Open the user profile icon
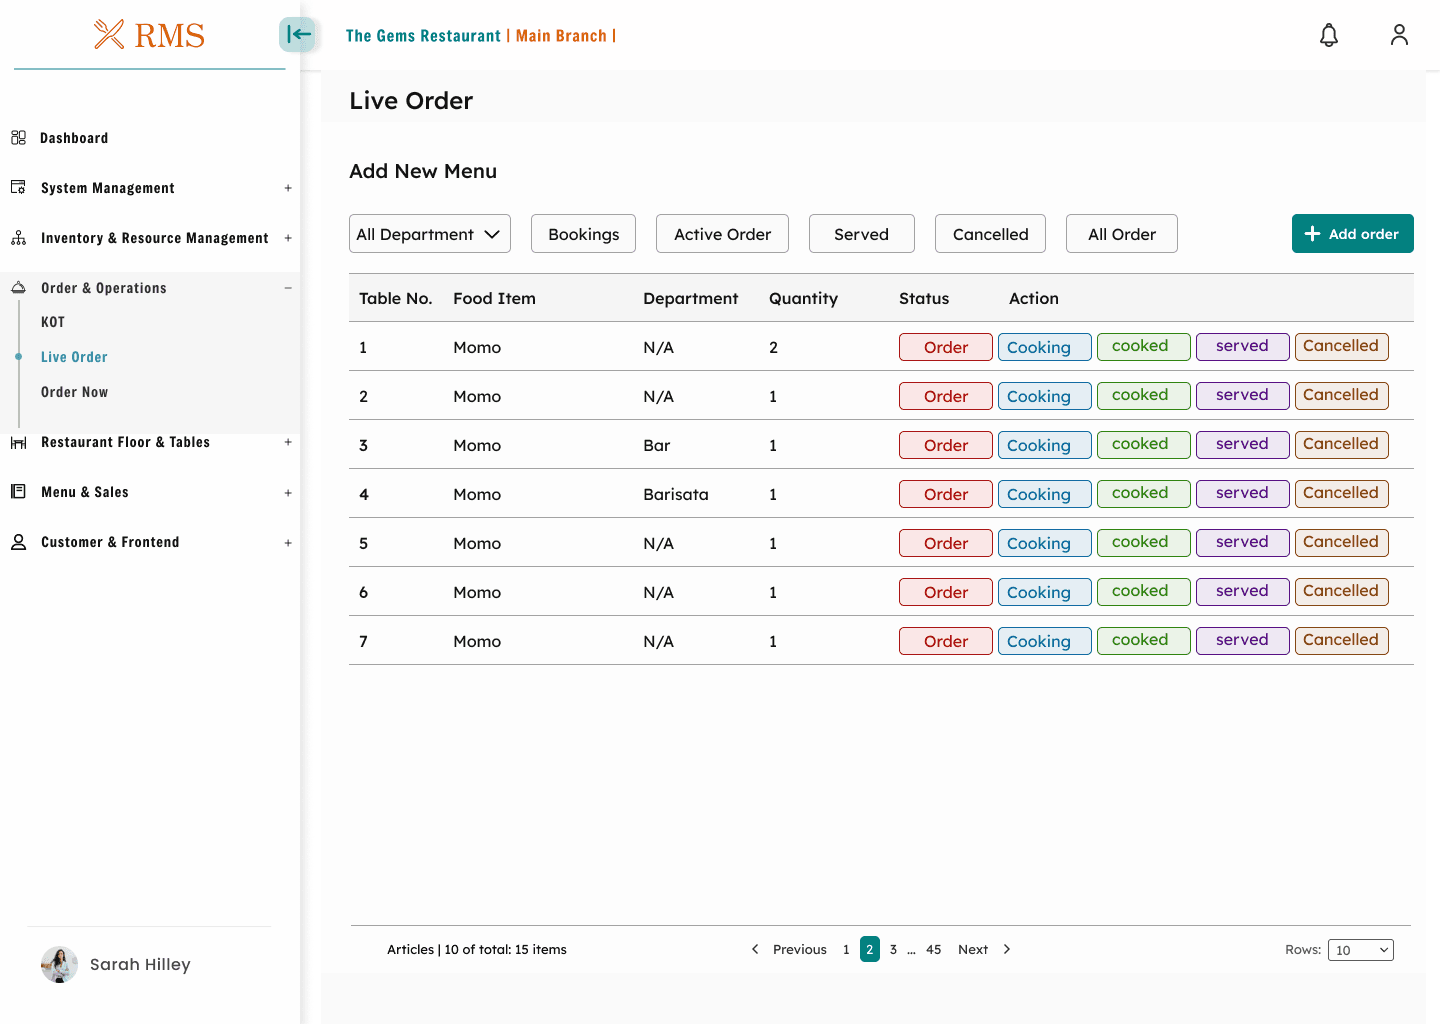The image size is (1440, 1024). tap(1398, 36)
